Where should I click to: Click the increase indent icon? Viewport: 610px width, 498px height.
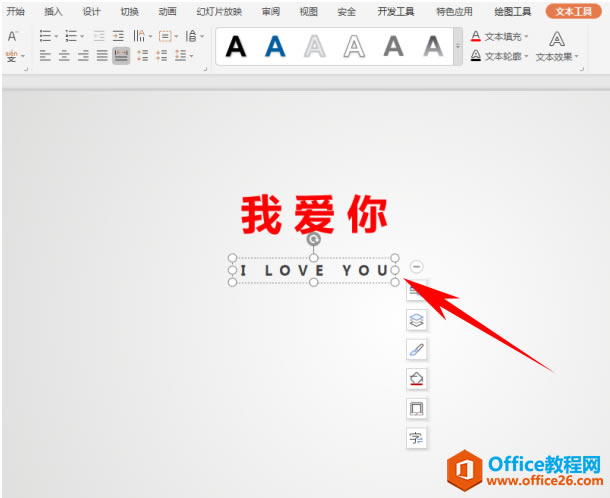118,36
